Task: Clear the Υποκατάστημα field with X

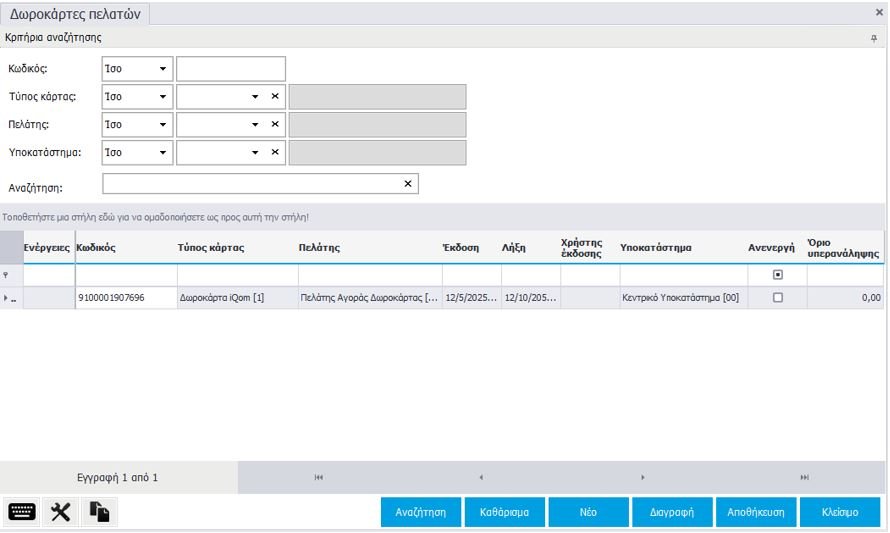Action: [275, 153]
